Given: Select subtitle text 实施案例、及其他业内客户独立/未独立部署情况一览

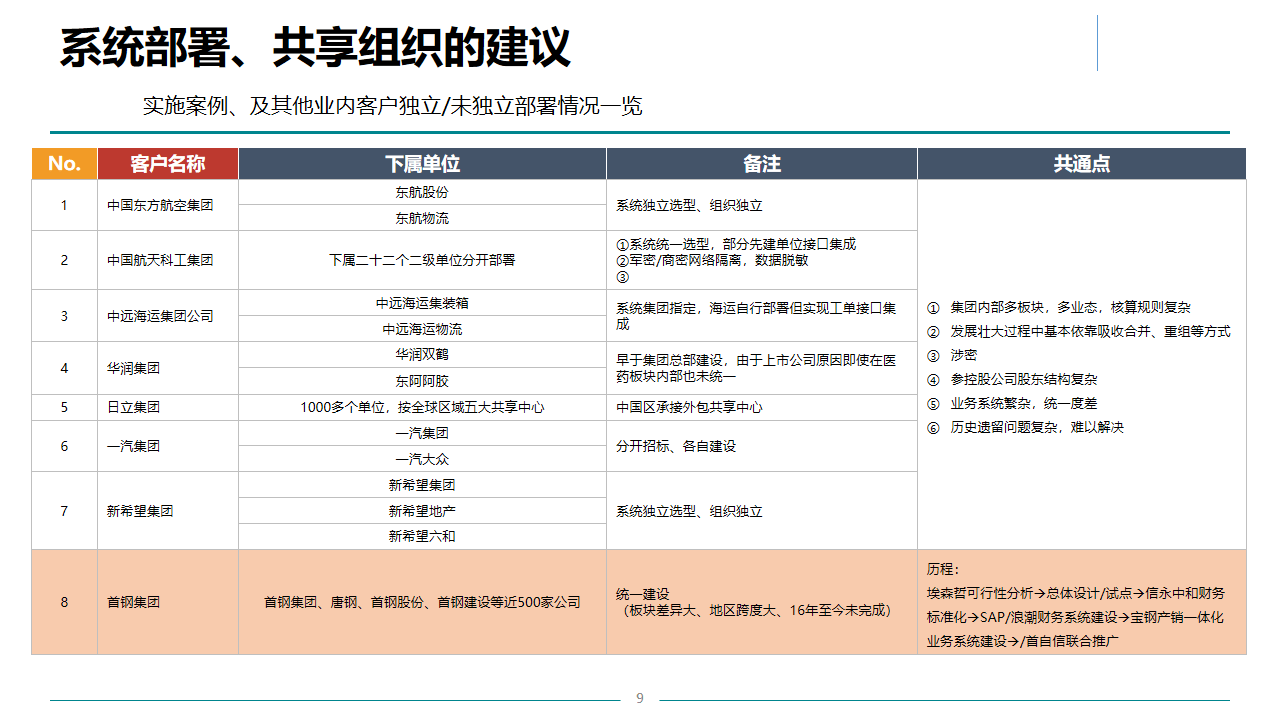Looking at the screenshot, I should click(392, 106).
